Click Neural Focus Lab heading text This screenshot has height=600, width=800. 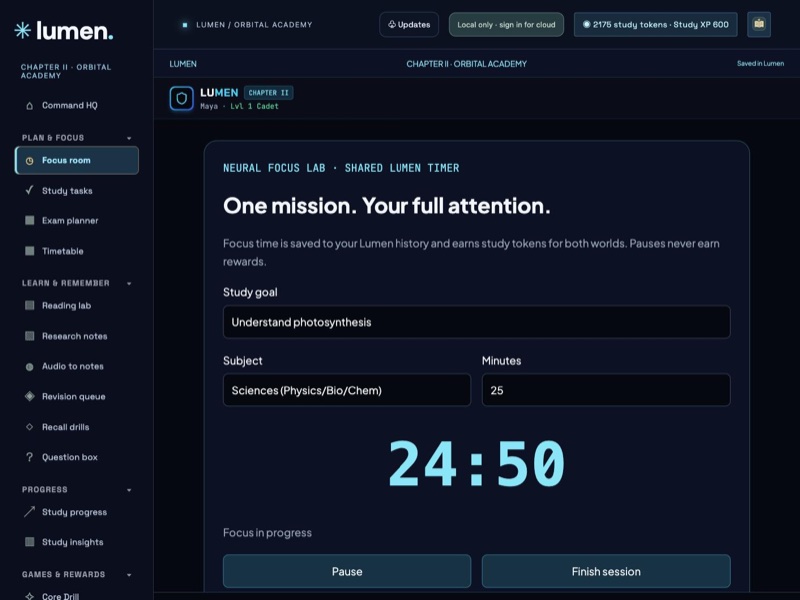(x=341, y=168)
